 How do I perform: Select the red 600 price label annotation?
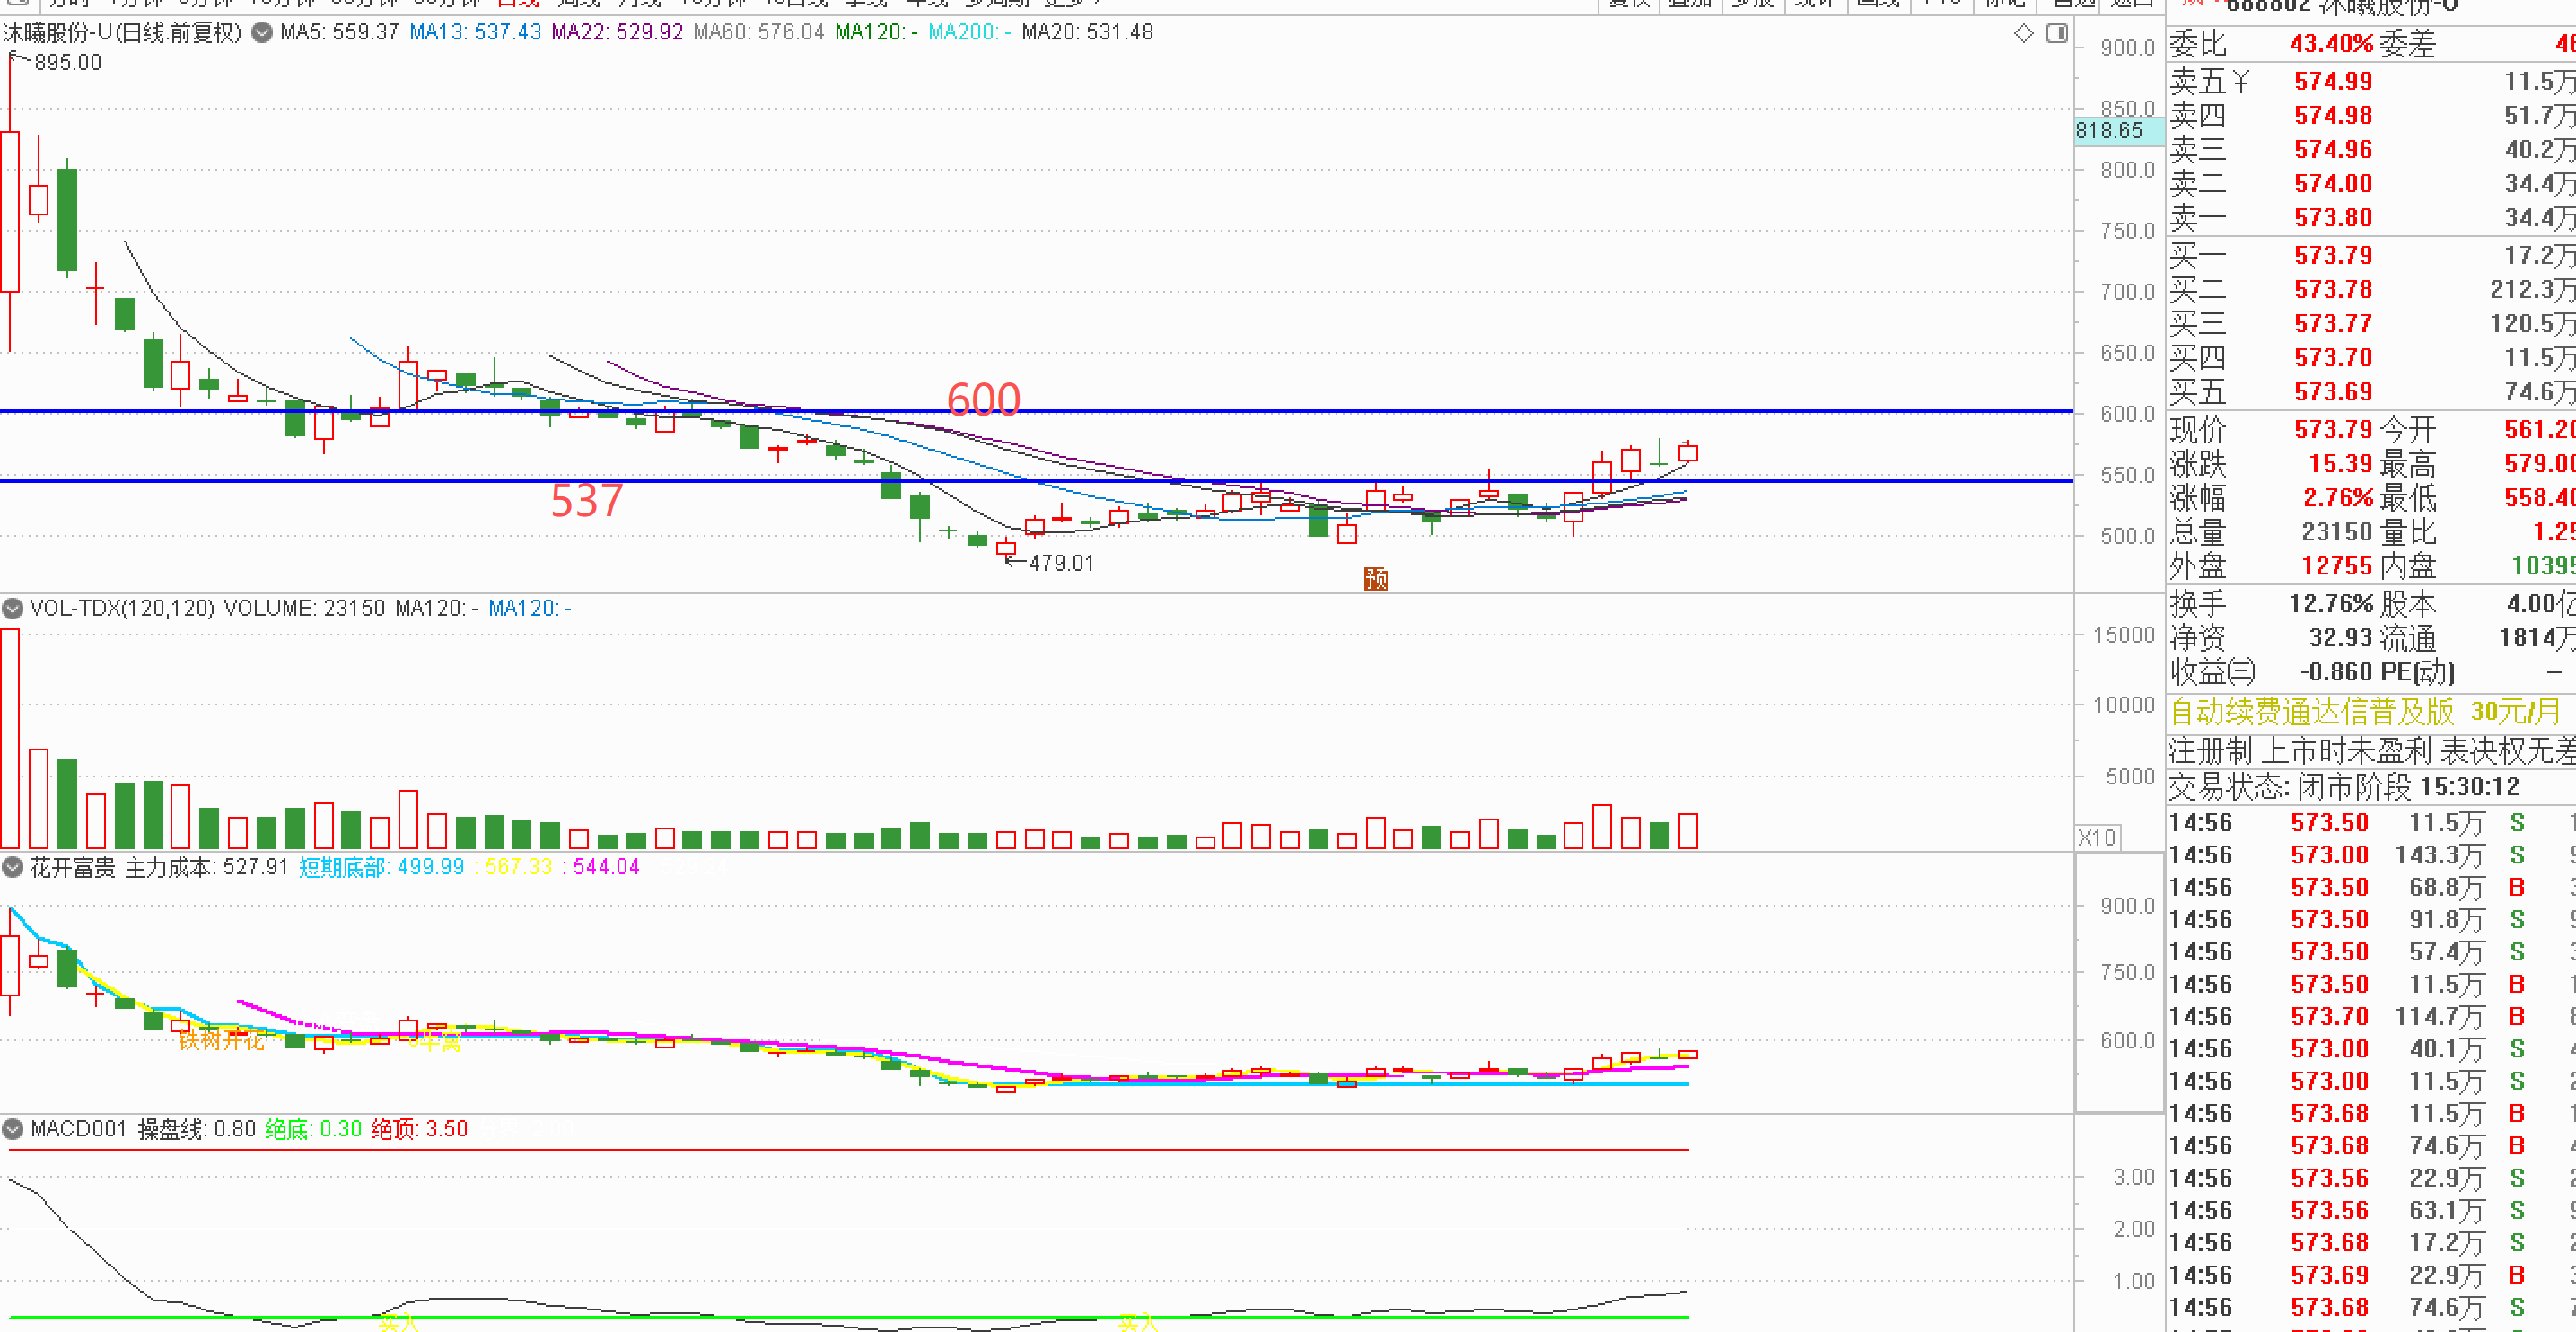983,399
